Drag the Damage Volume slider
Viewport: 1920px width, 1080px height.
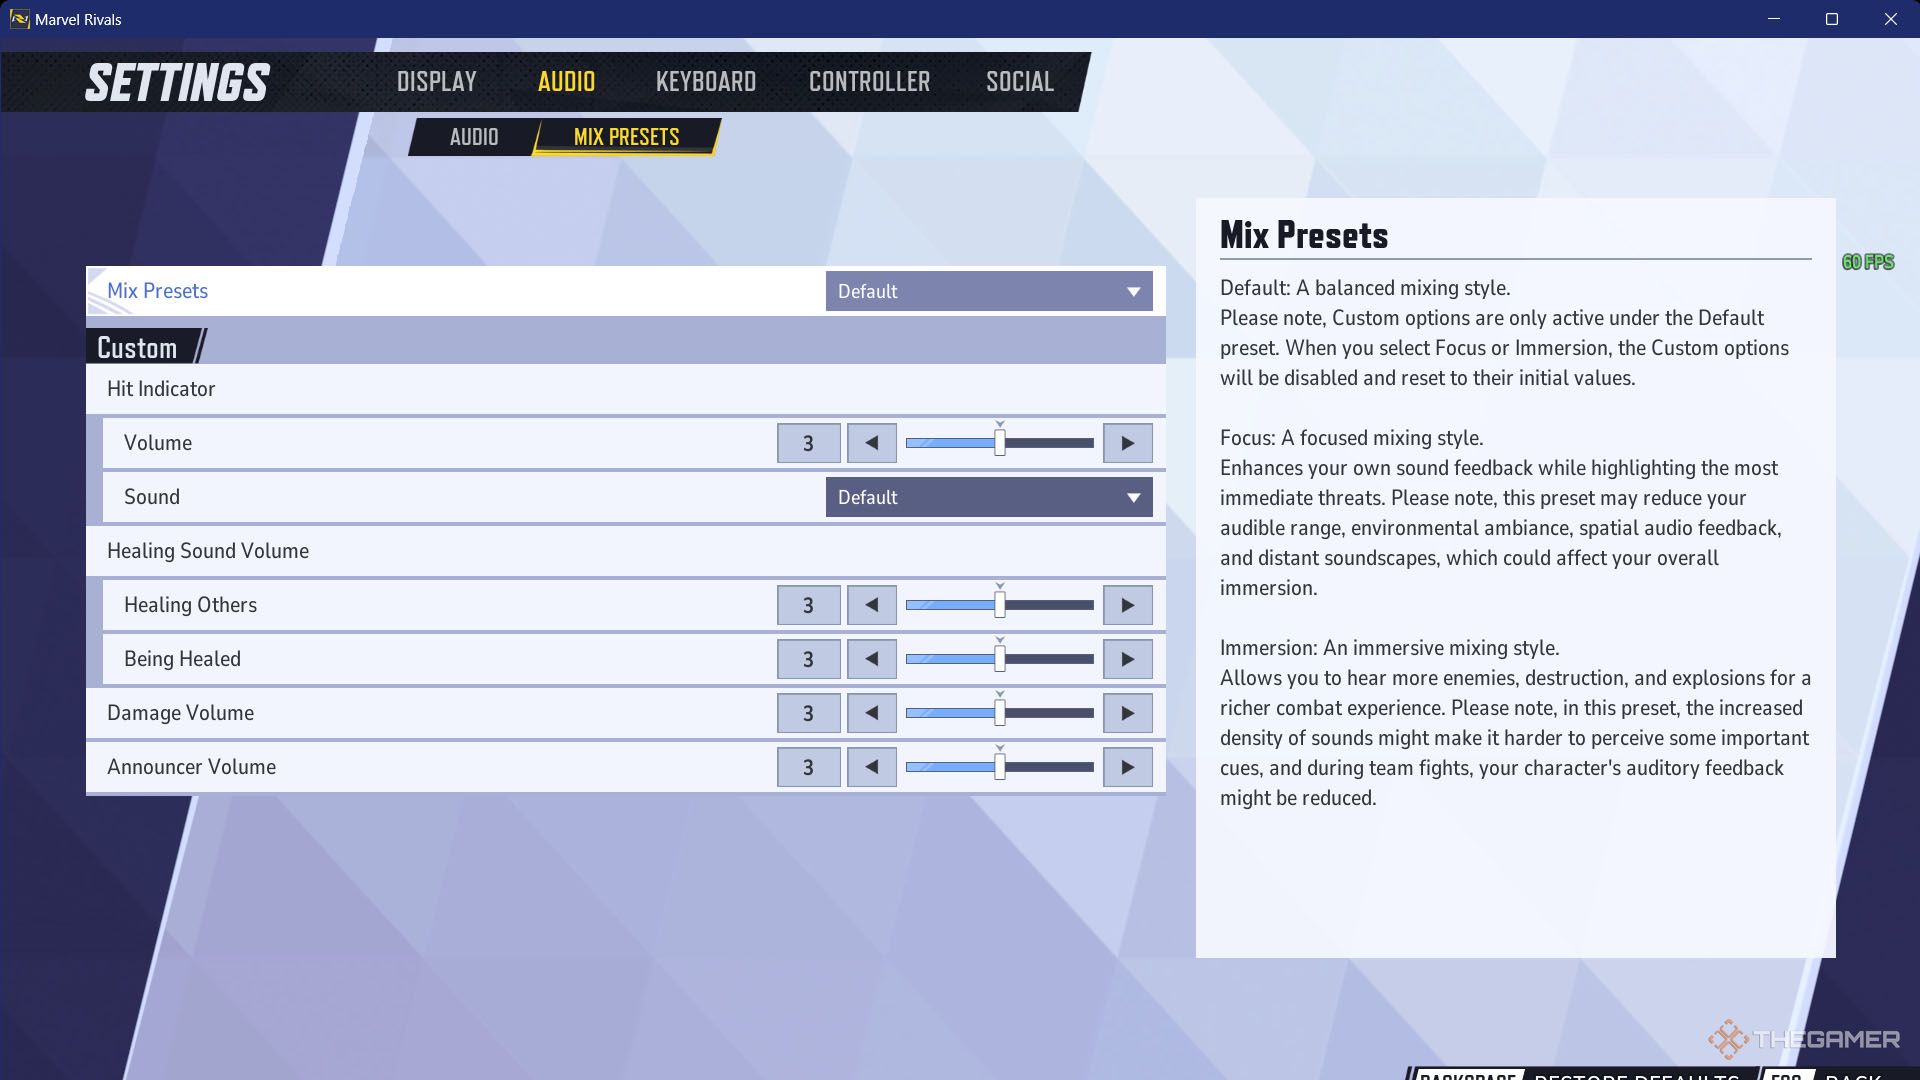[x=1001, y=712]
